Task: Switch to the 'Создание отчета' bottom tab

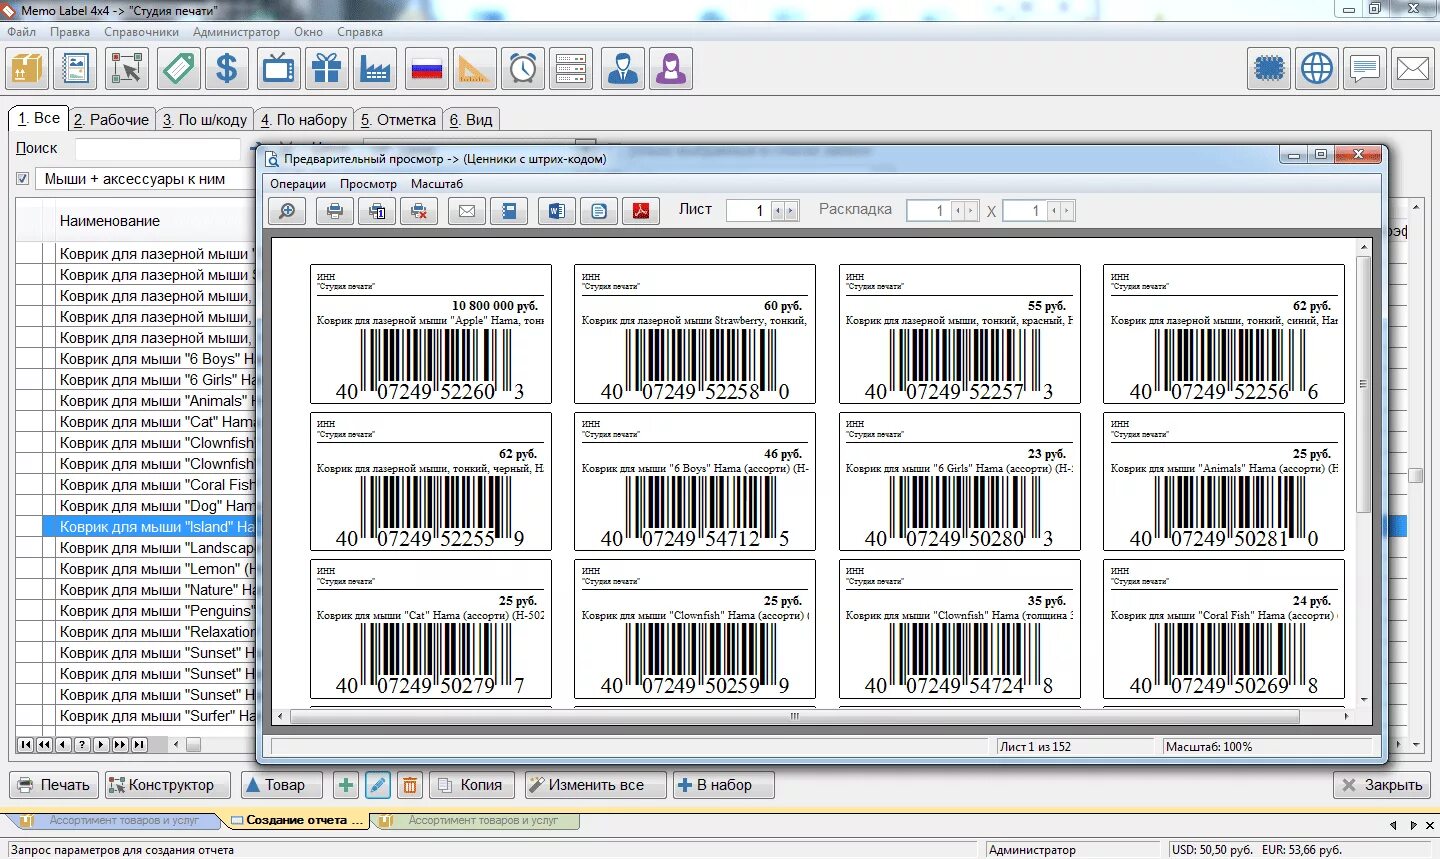Action: pyautogui.click(x=297, y=820)
